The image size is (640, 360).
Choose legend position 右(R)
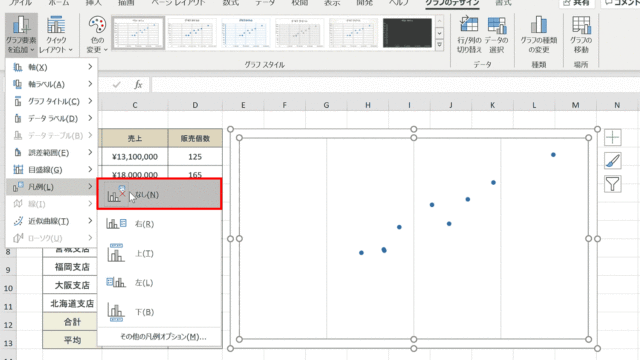[160, 224]
